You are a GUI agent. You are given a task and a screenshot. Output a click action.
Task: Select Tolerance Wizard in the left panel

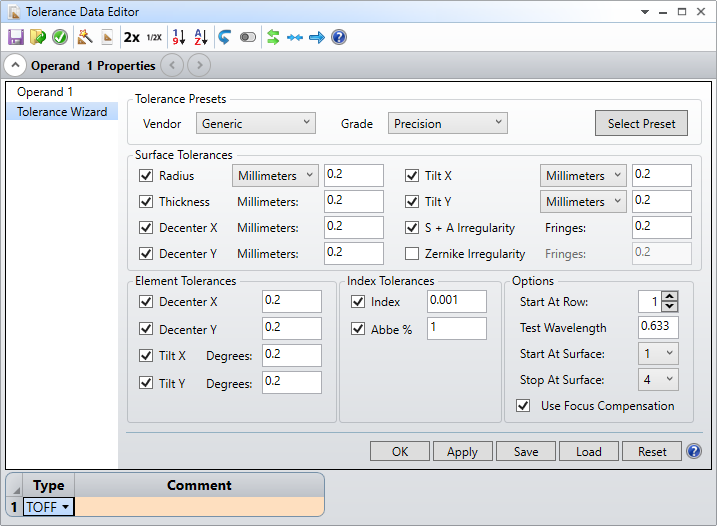coord(62,112)
